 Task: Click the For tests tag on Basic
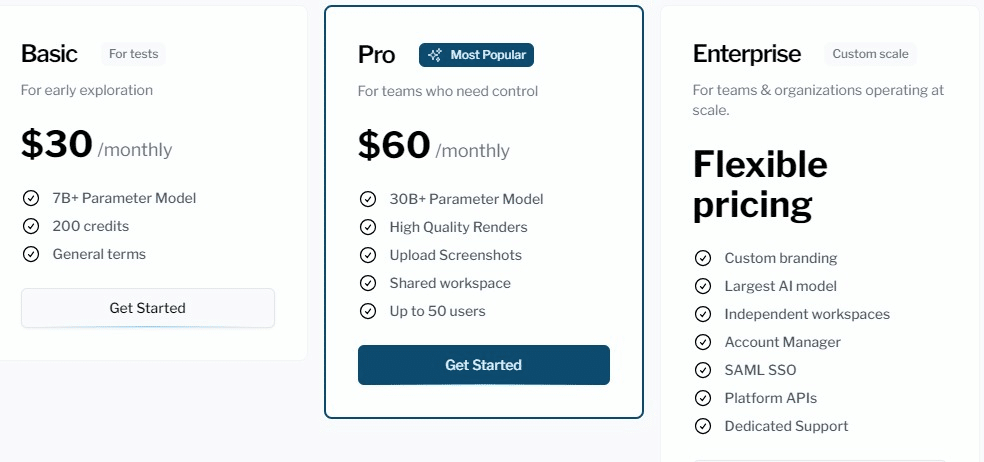pos(133,54)
